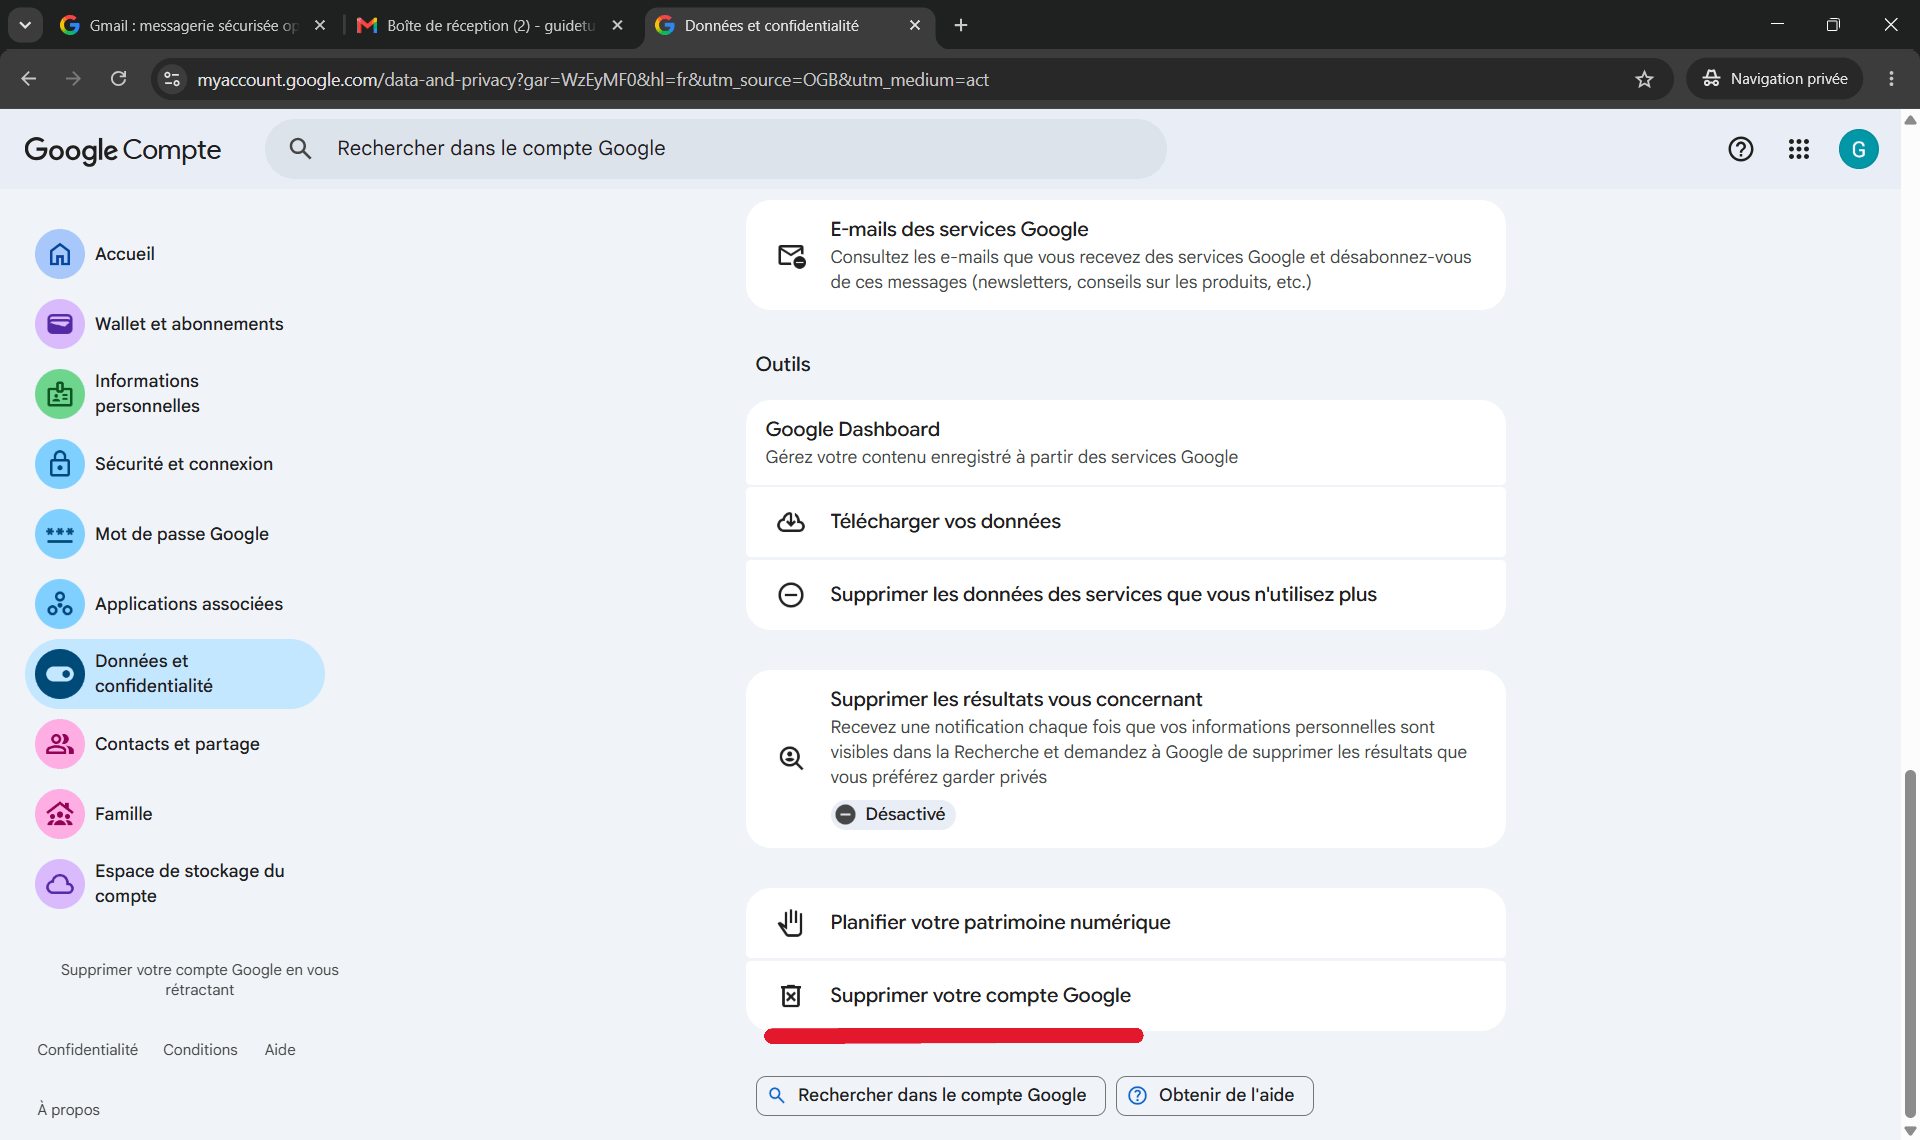Open a new browser tab

click(961, 25)
